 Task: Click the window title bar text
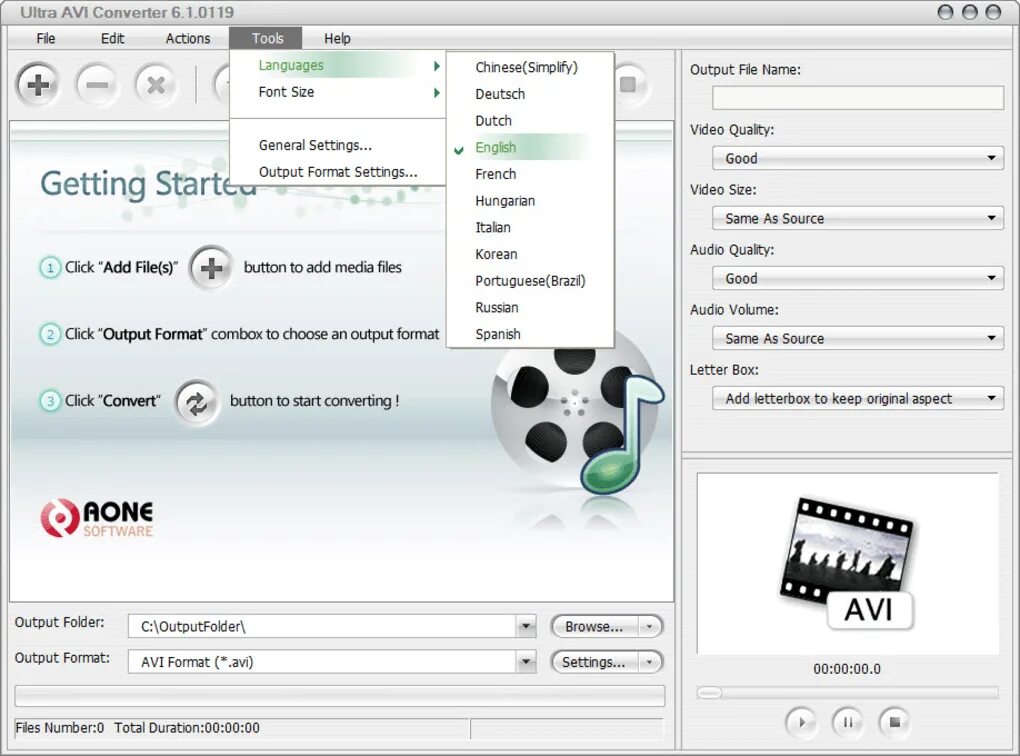127,12
